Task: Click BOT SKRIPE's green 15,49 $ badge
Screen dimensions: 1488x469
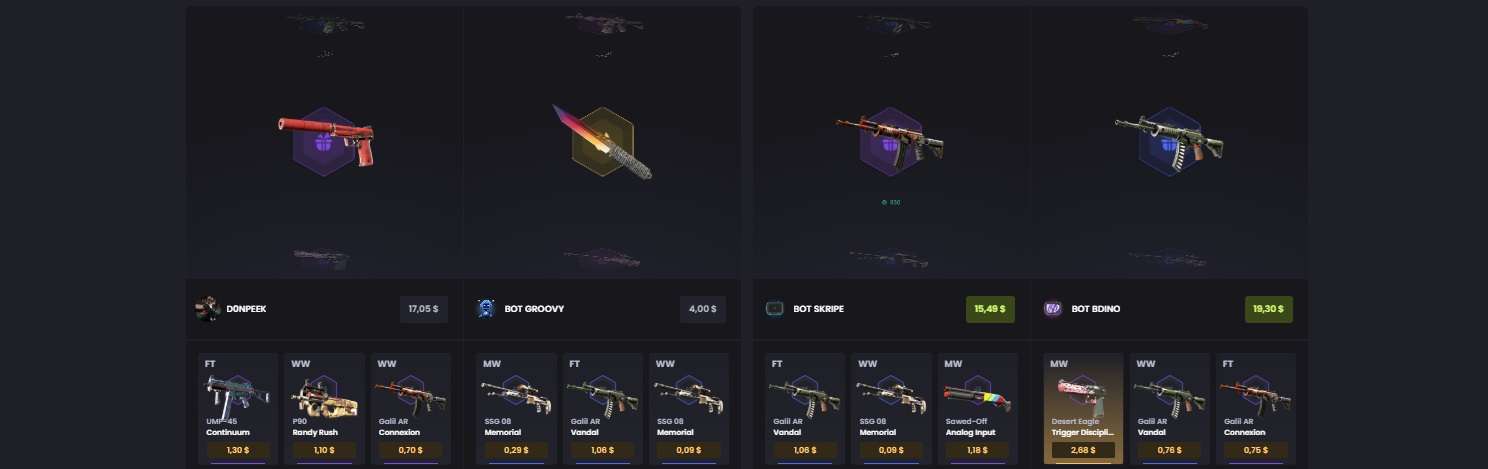Action: [x=990, y=309]
